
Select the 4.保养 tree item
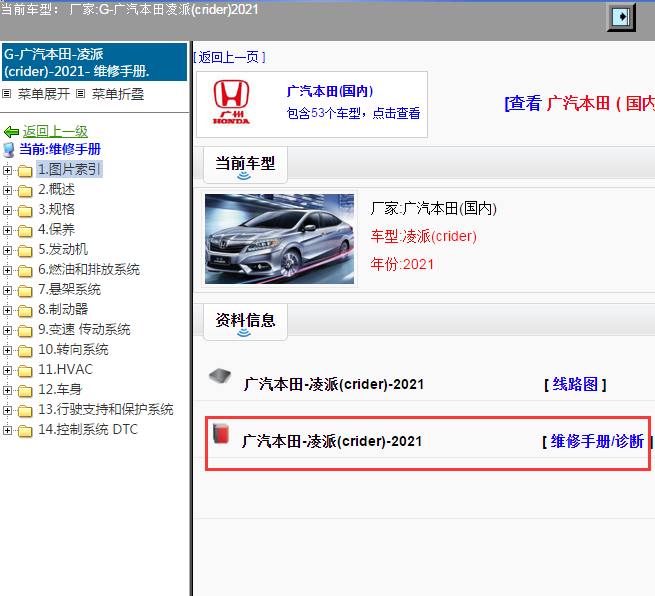coord(56,229)
